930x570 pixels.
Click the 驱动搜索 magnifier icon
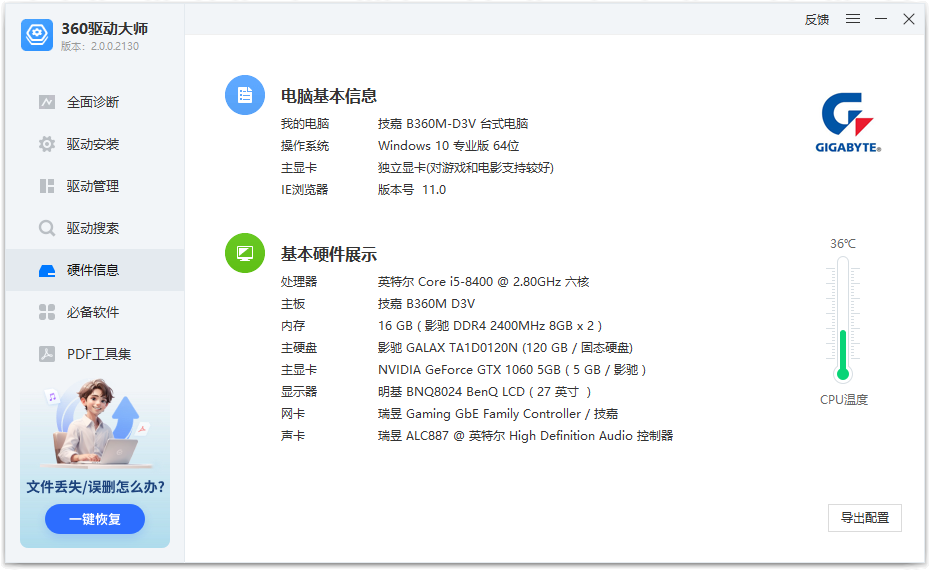47,228
